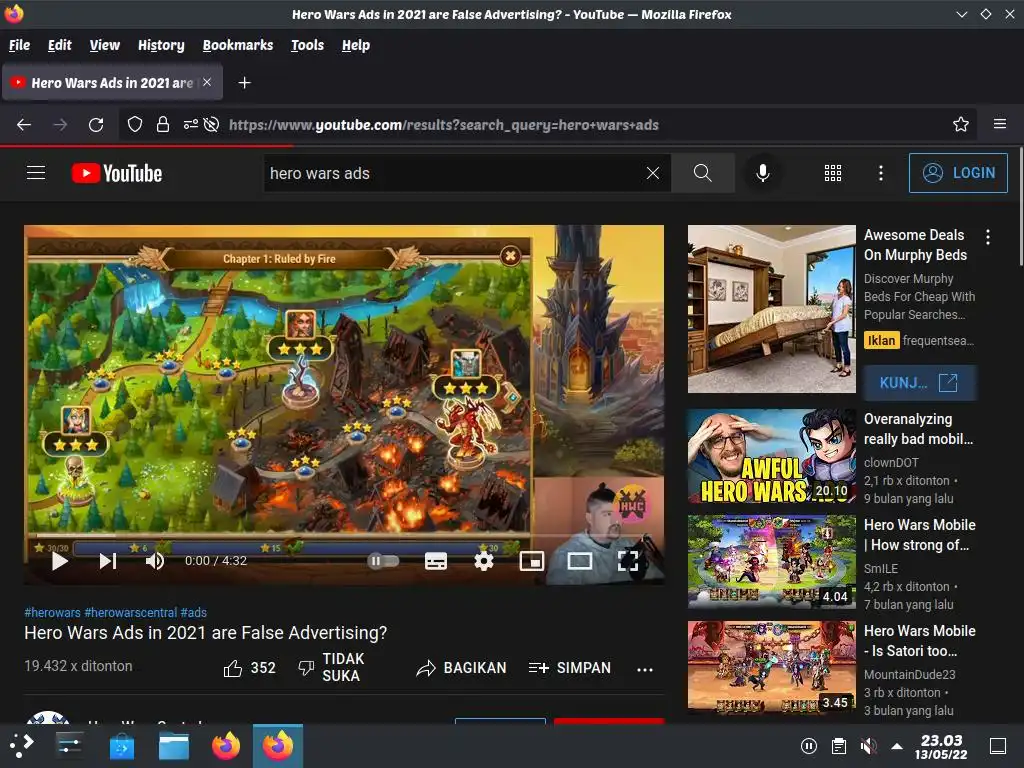Open Discover software store in taskbar

(121, 746)
